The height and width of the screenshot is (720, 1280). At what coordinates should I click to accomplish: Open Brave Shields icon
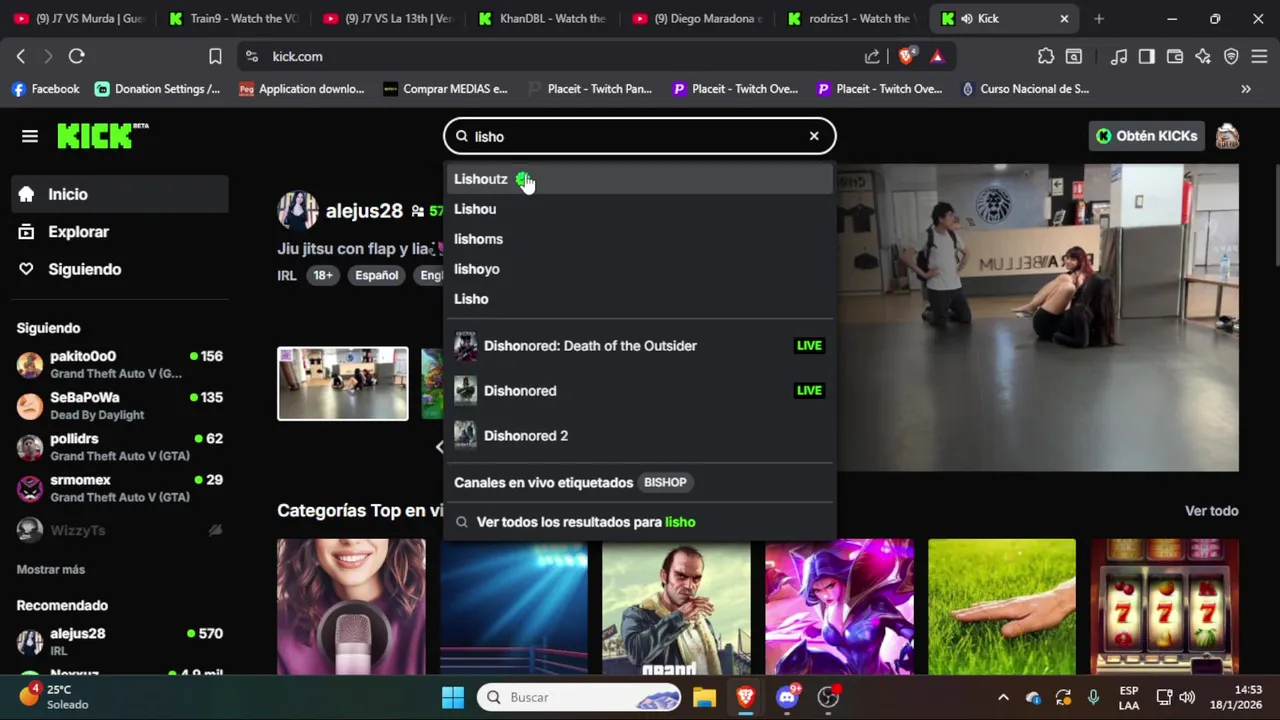click(x=906, y=57)
